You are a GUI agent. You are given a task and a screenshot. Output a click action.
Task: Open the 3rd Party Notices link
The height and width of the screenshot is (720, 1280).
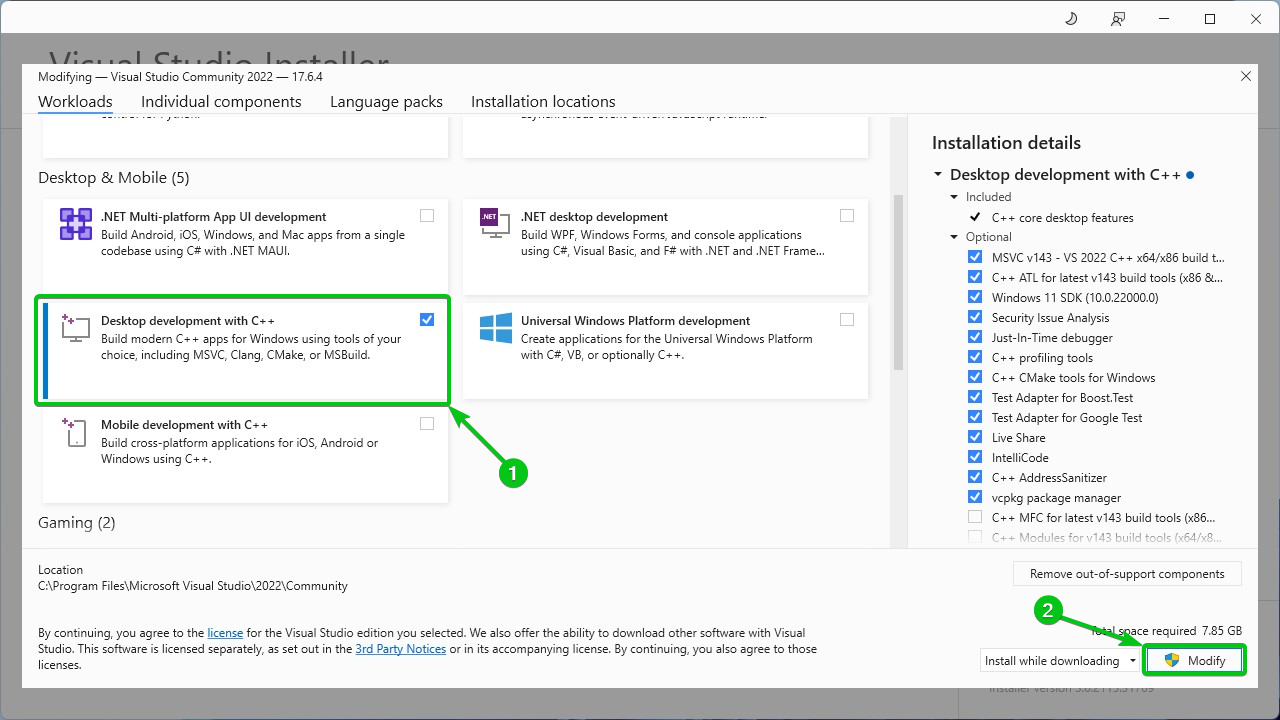coord(400,649)
